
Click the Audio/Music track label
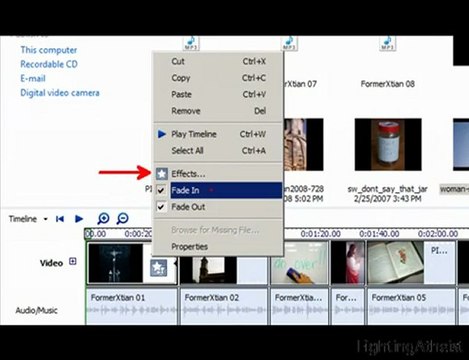(36, 311)
